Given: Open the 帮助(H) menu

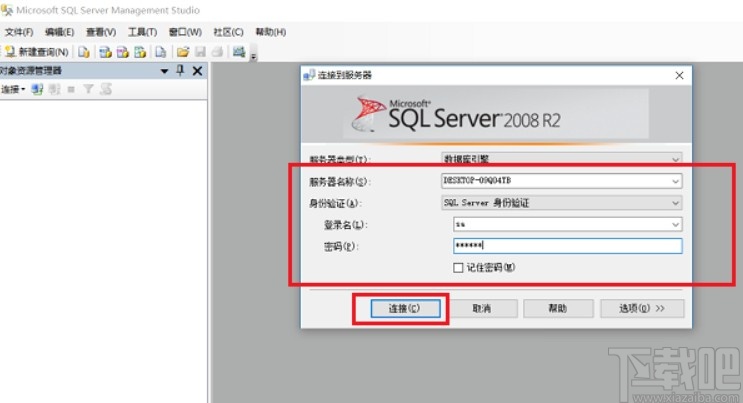Looking at the screenshot, I should click(x=271, y=32).
